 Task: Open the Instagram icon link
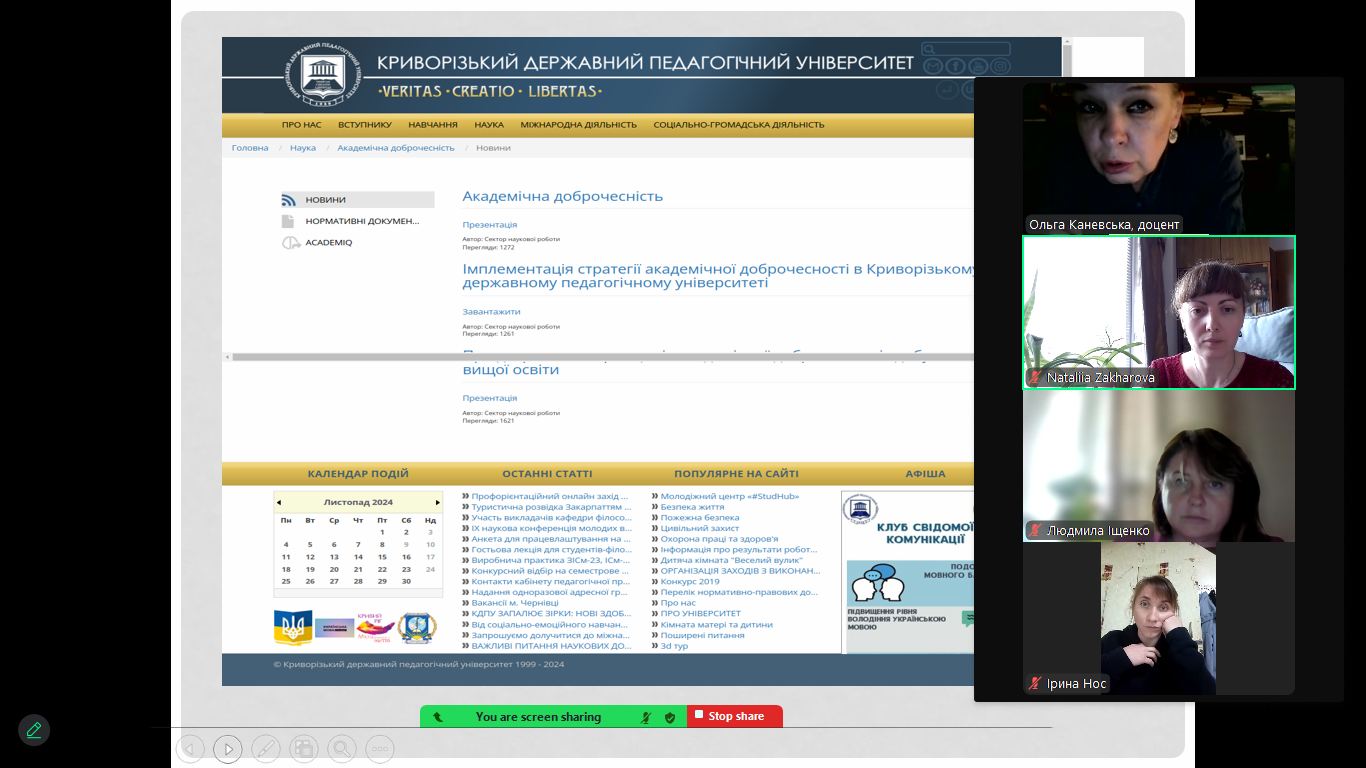(1000, 66)
